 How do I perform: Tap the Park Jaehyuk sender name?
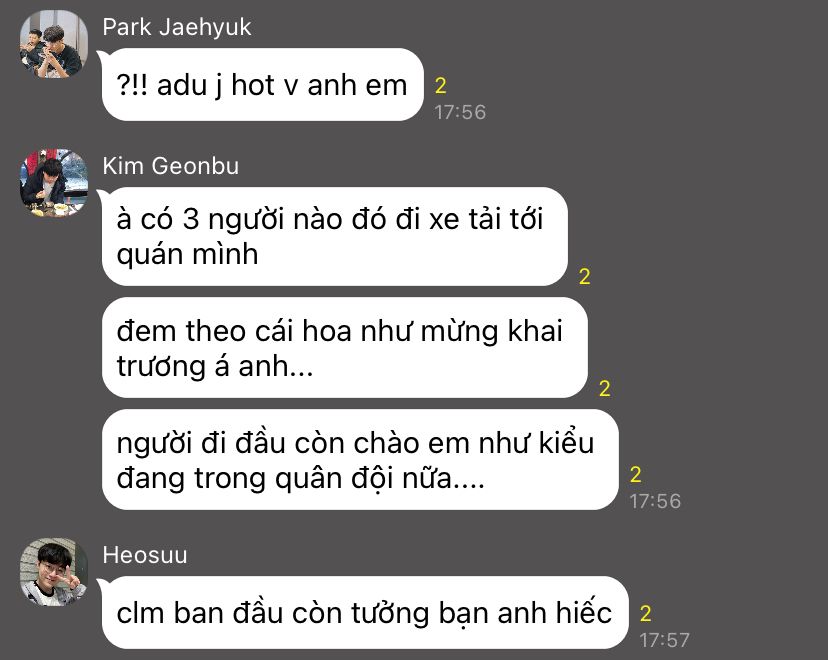coord(176,27)
